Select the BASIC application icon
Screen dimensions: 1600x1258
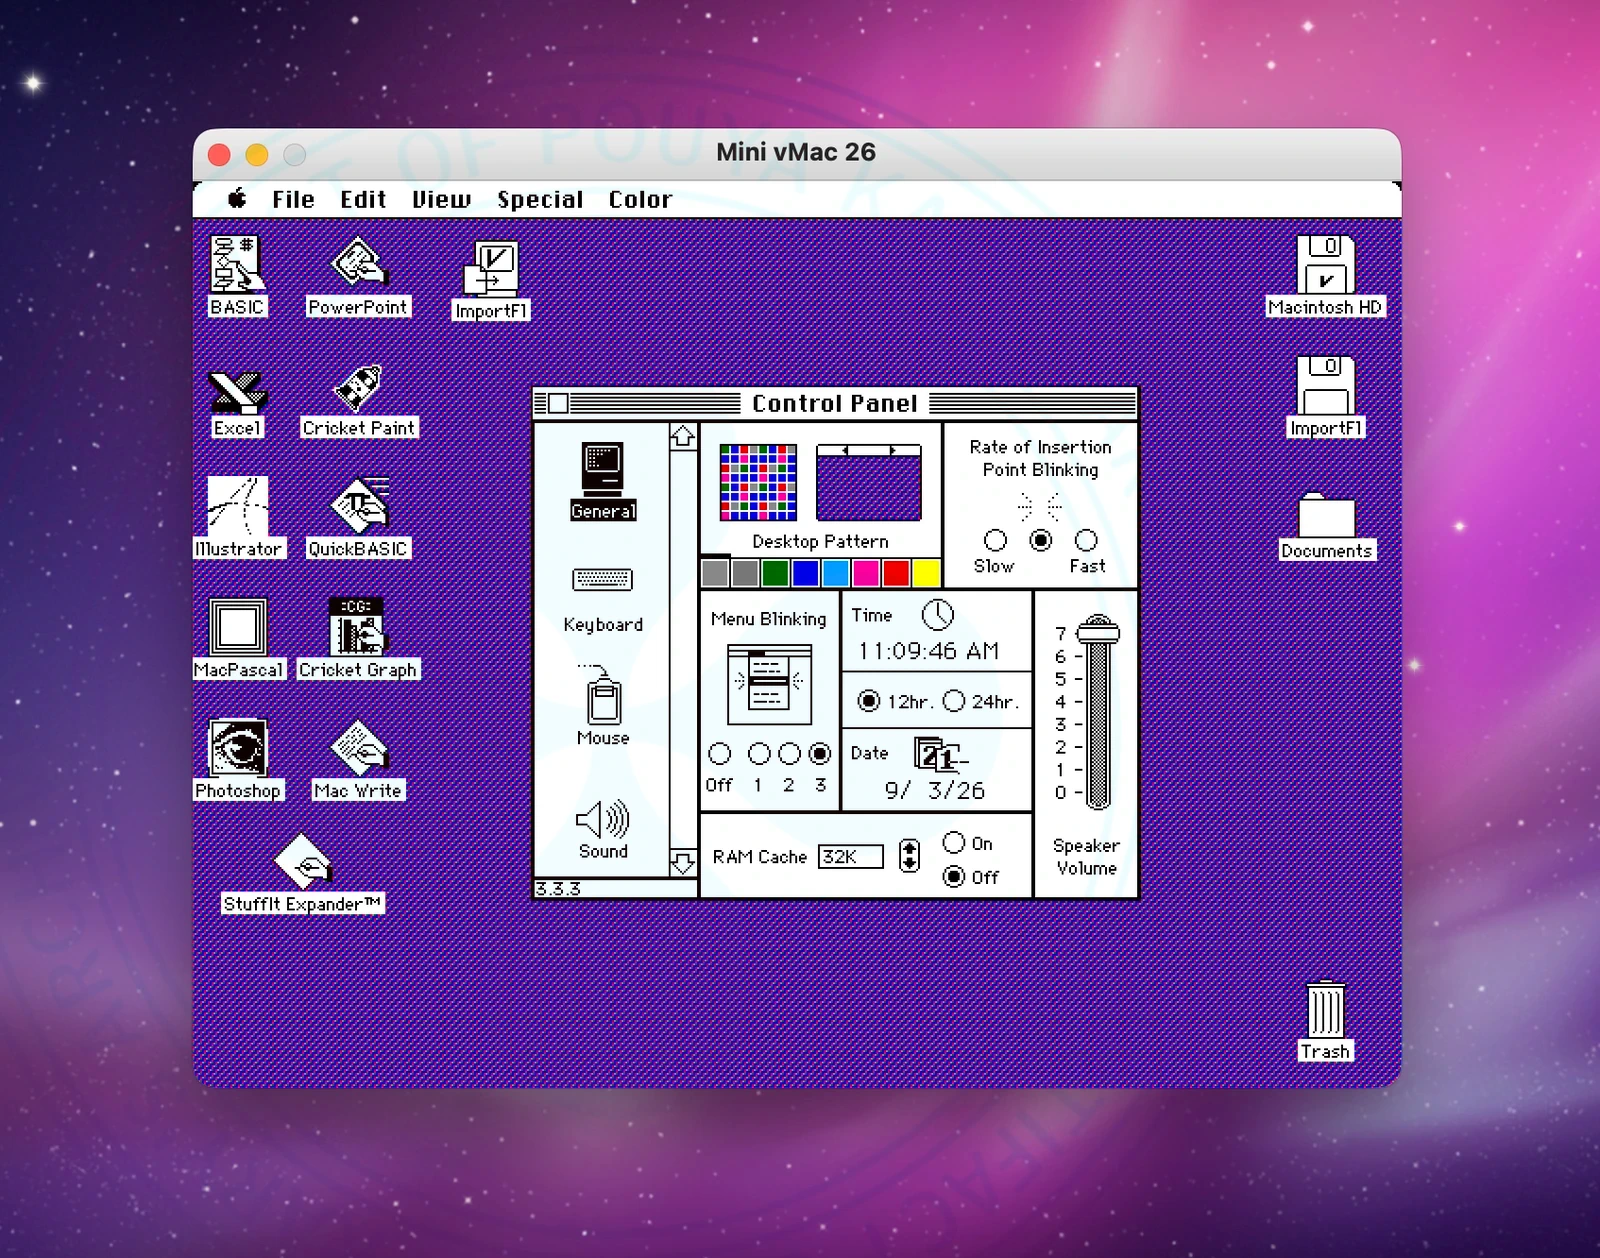[x=237, y=264]
